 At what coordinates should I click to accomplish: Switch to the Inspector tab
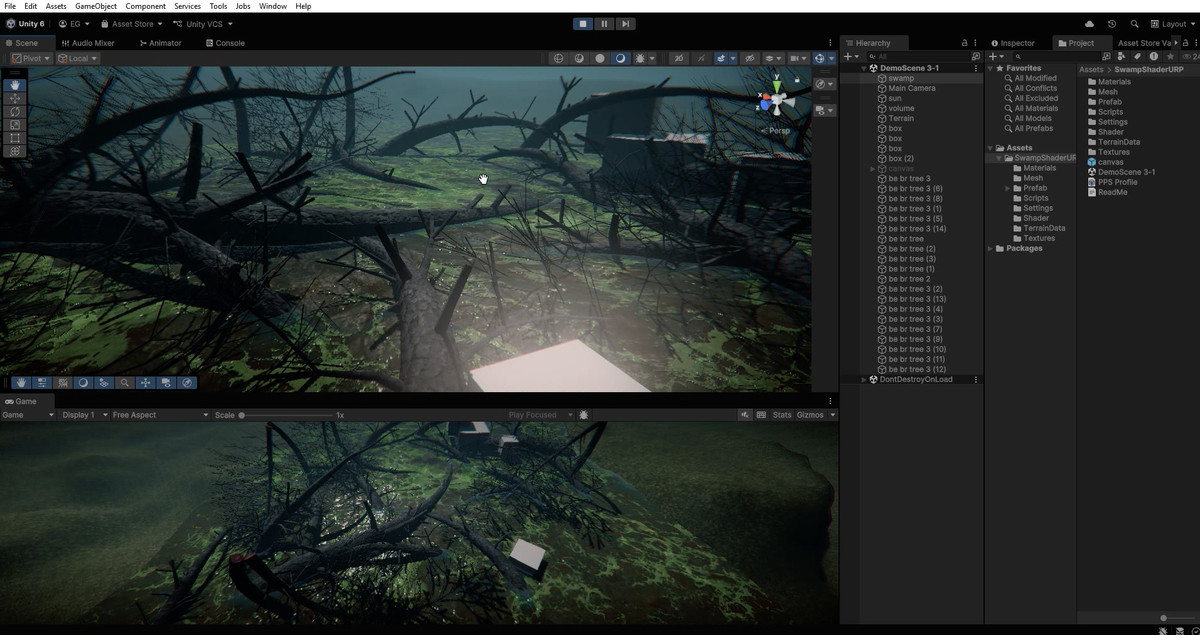[1012, 43]
